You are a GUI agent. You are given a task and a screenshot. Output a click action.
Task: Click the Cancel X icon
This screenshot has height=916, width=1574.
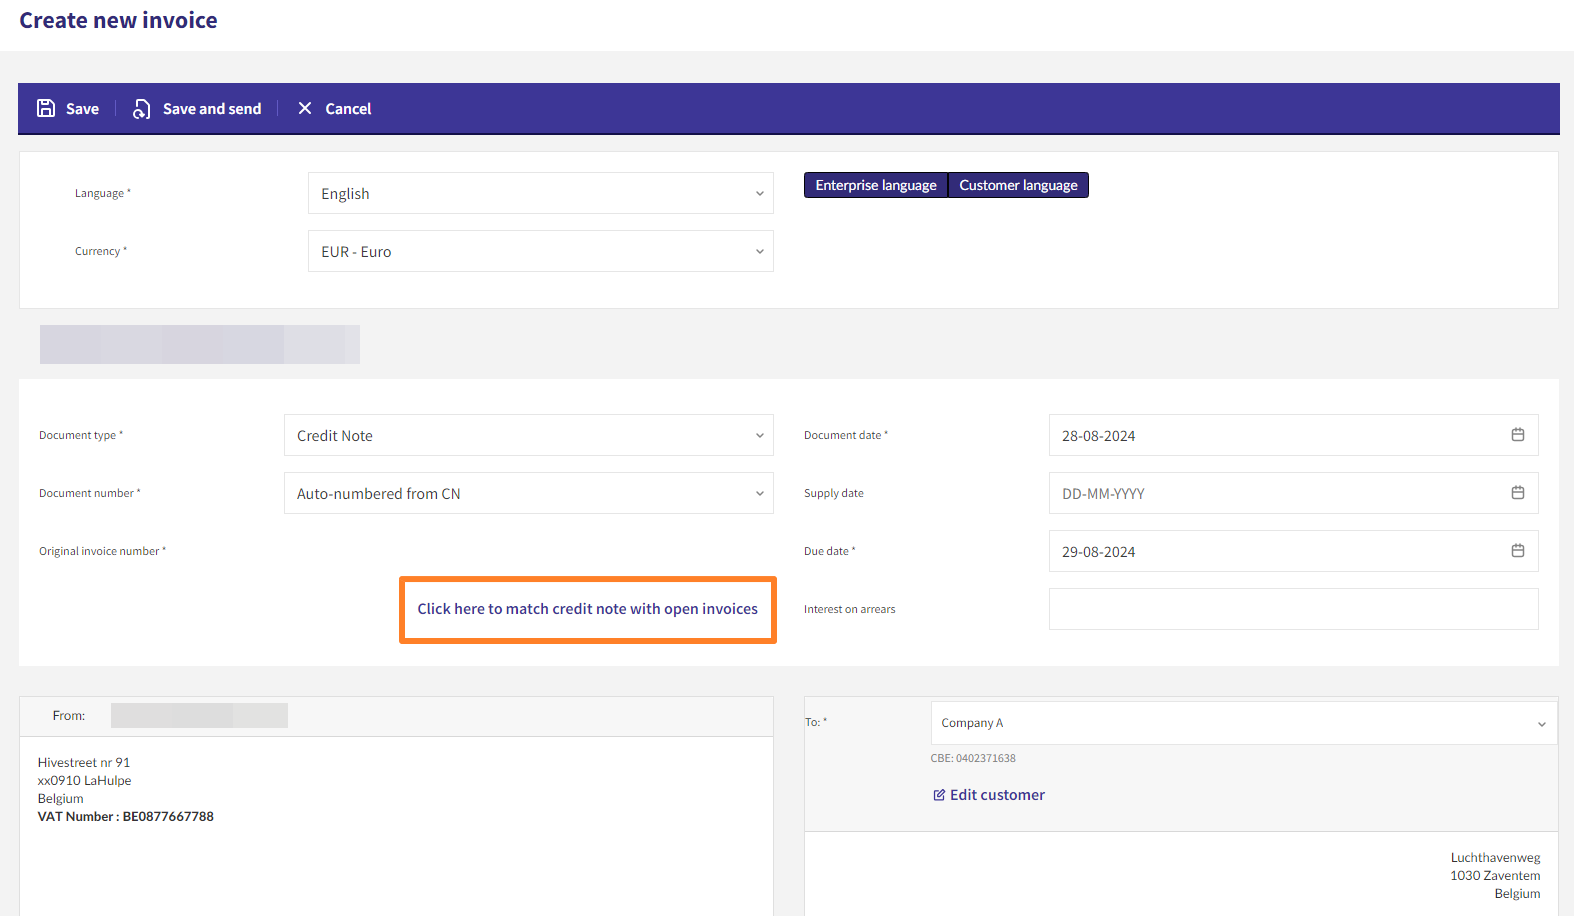[x=305, y=108]
